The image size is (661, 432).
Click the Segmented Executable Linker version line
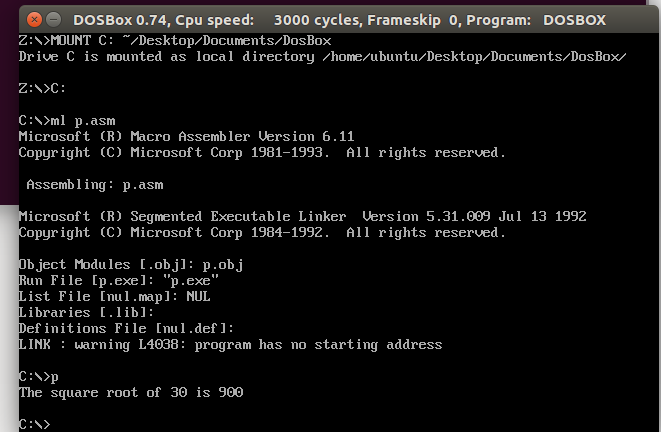pos(302,216)
